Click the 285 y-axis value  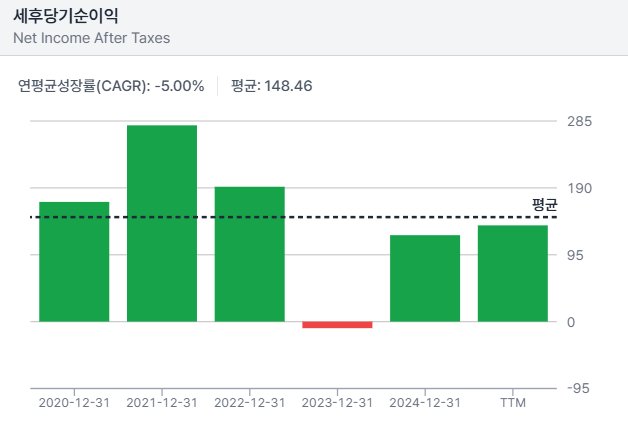click(x=580, y=121)
